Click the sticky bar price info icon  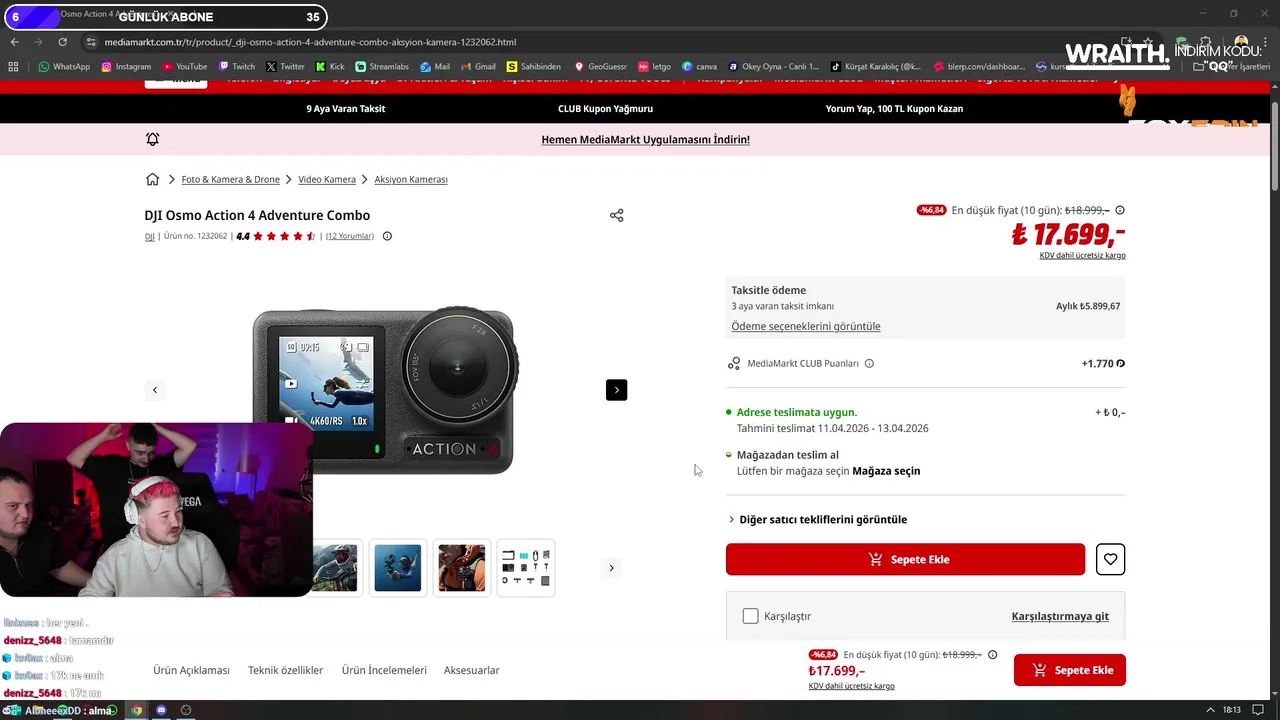pos(992,655)
